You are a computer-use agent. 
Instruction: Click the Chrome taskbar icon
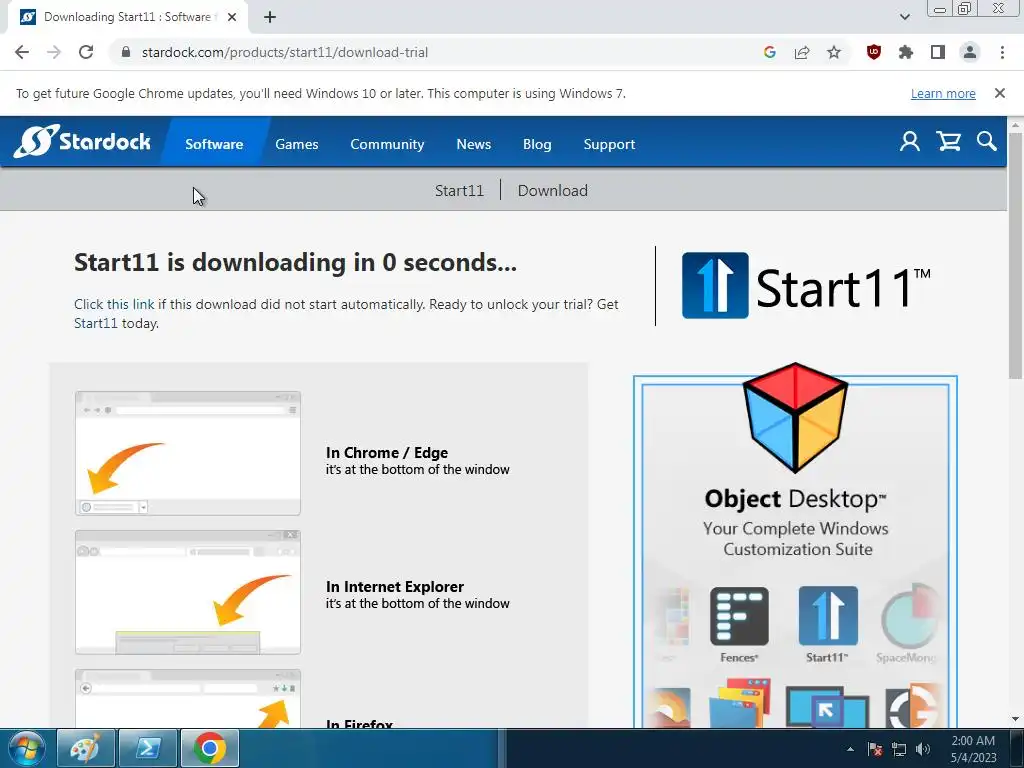pyautogui.click(x=210, y=748)
